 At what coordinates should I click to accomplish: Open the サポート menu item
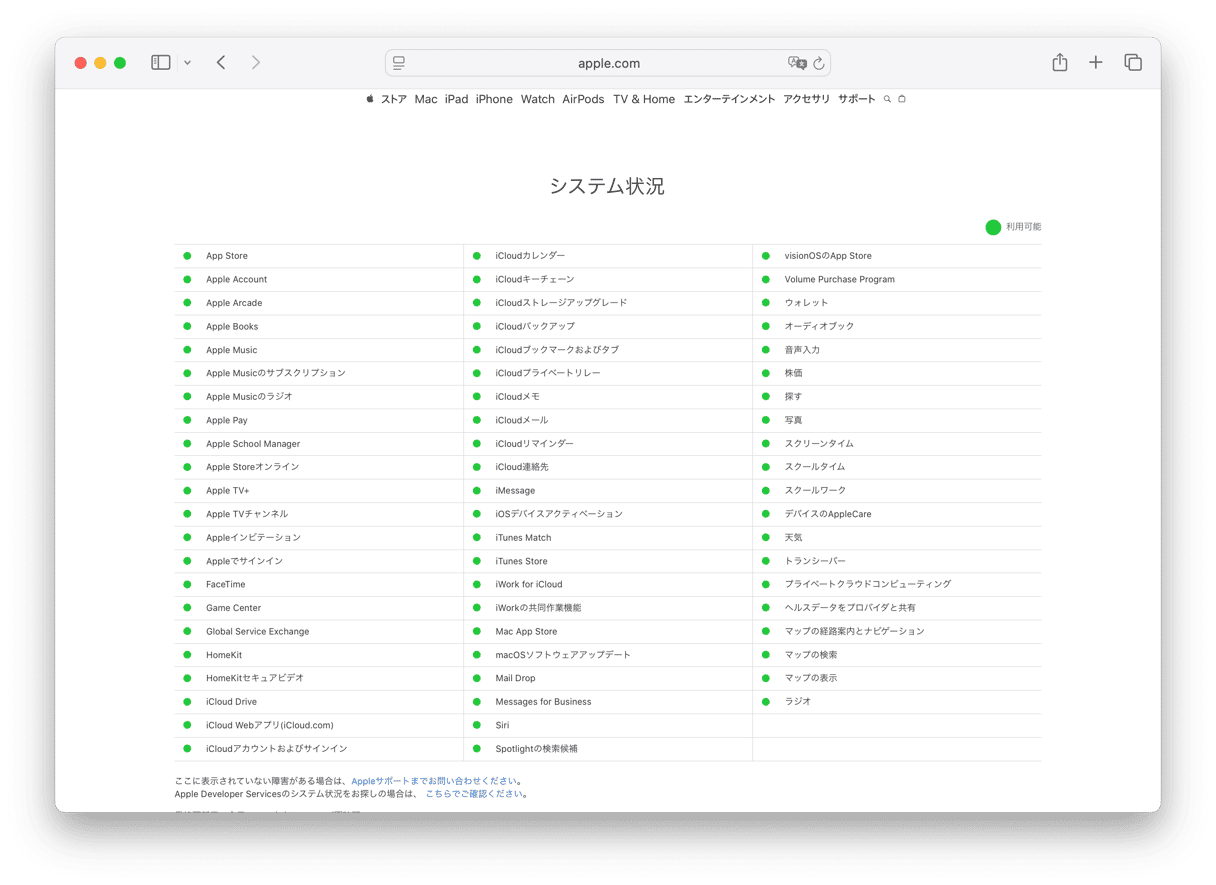coord(856,99)
